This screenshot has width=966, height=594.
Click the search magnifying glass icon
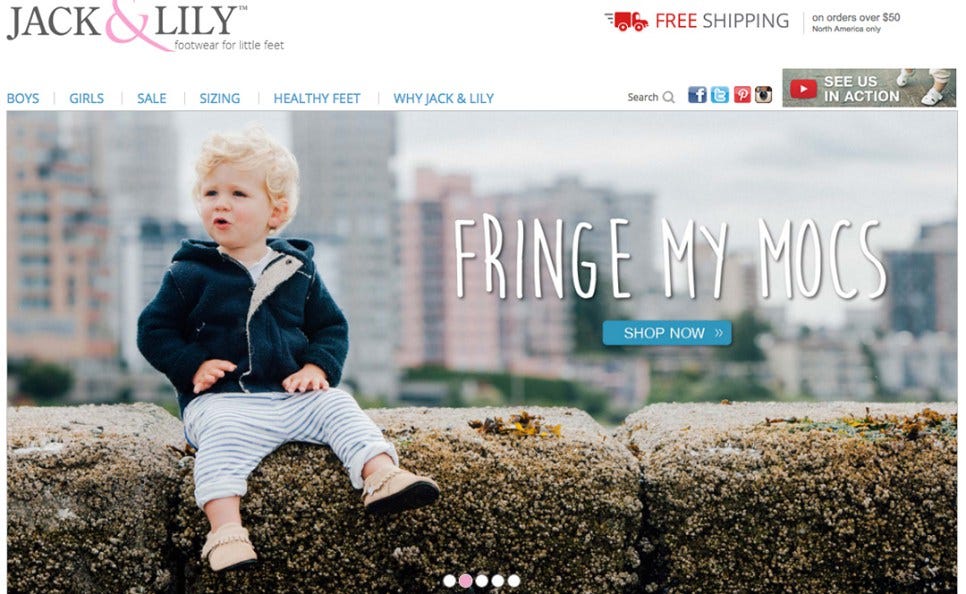(x=668, y=97)
